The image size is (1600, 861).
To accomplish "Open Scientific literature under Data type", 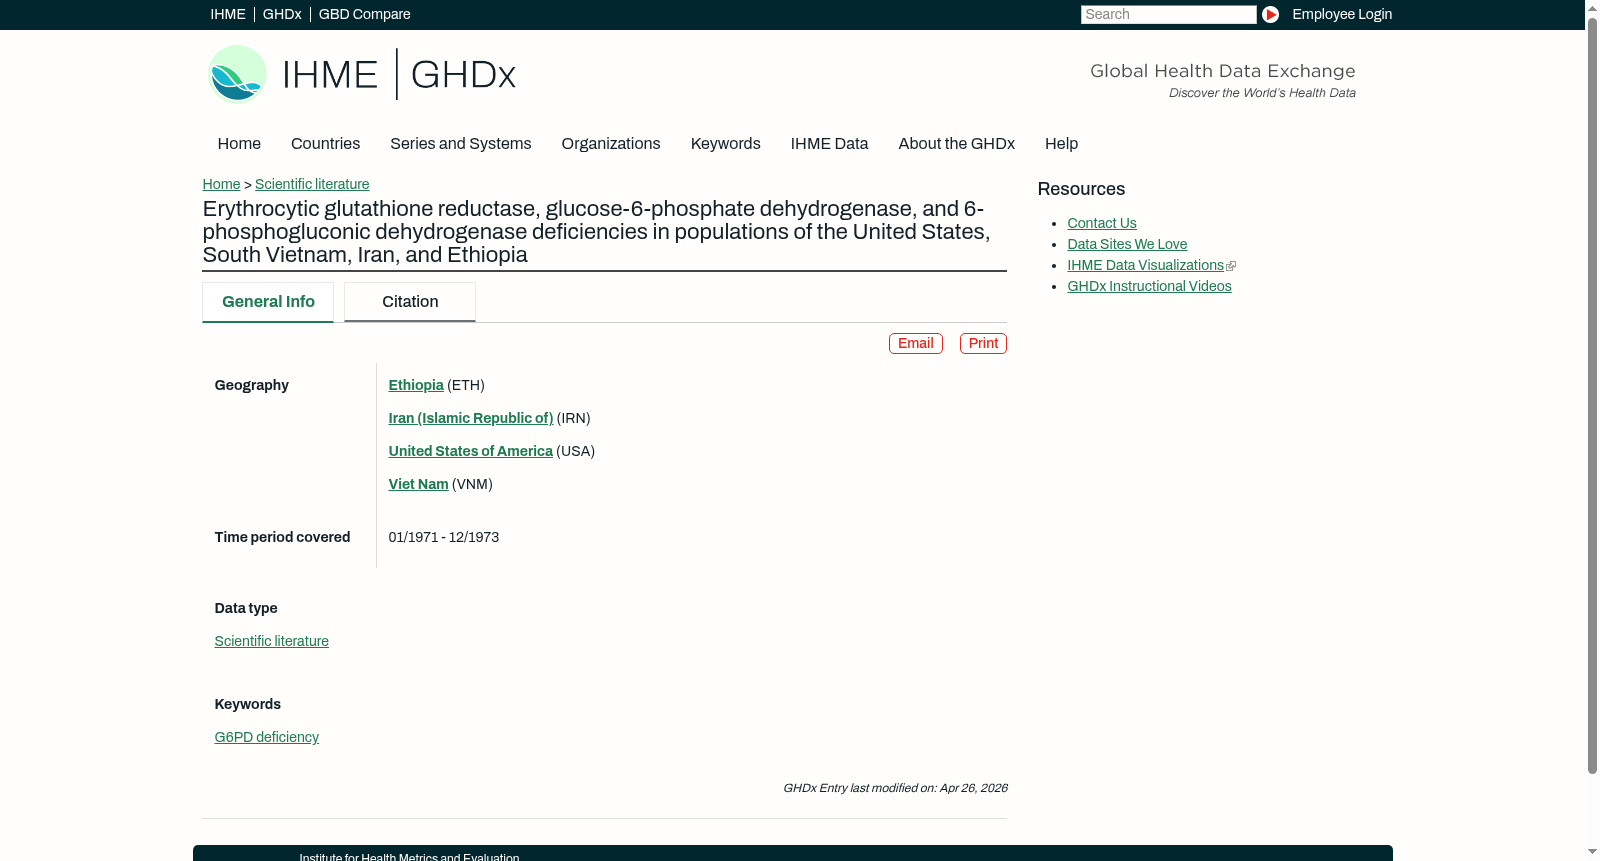I will [x=272, y=641].
